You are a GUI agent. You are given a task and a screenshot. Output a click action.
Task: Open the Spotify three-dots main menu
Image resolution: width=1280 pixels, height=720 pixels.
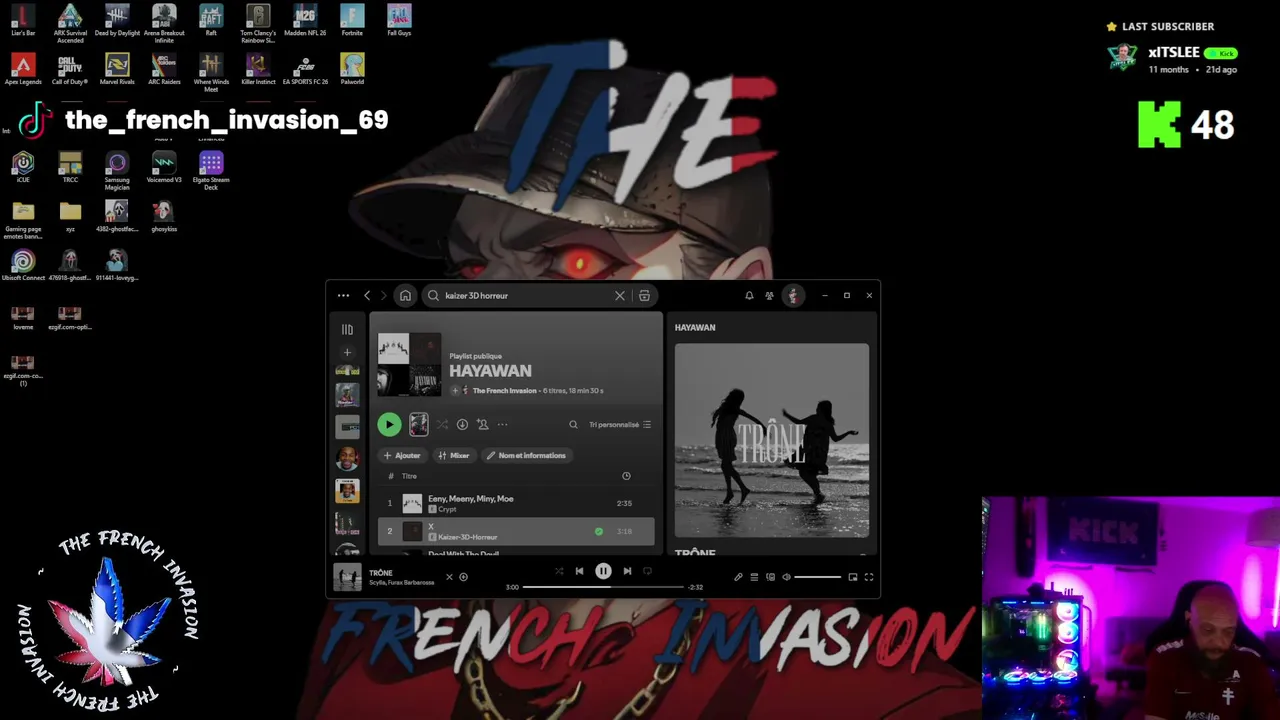click(343, 296)
